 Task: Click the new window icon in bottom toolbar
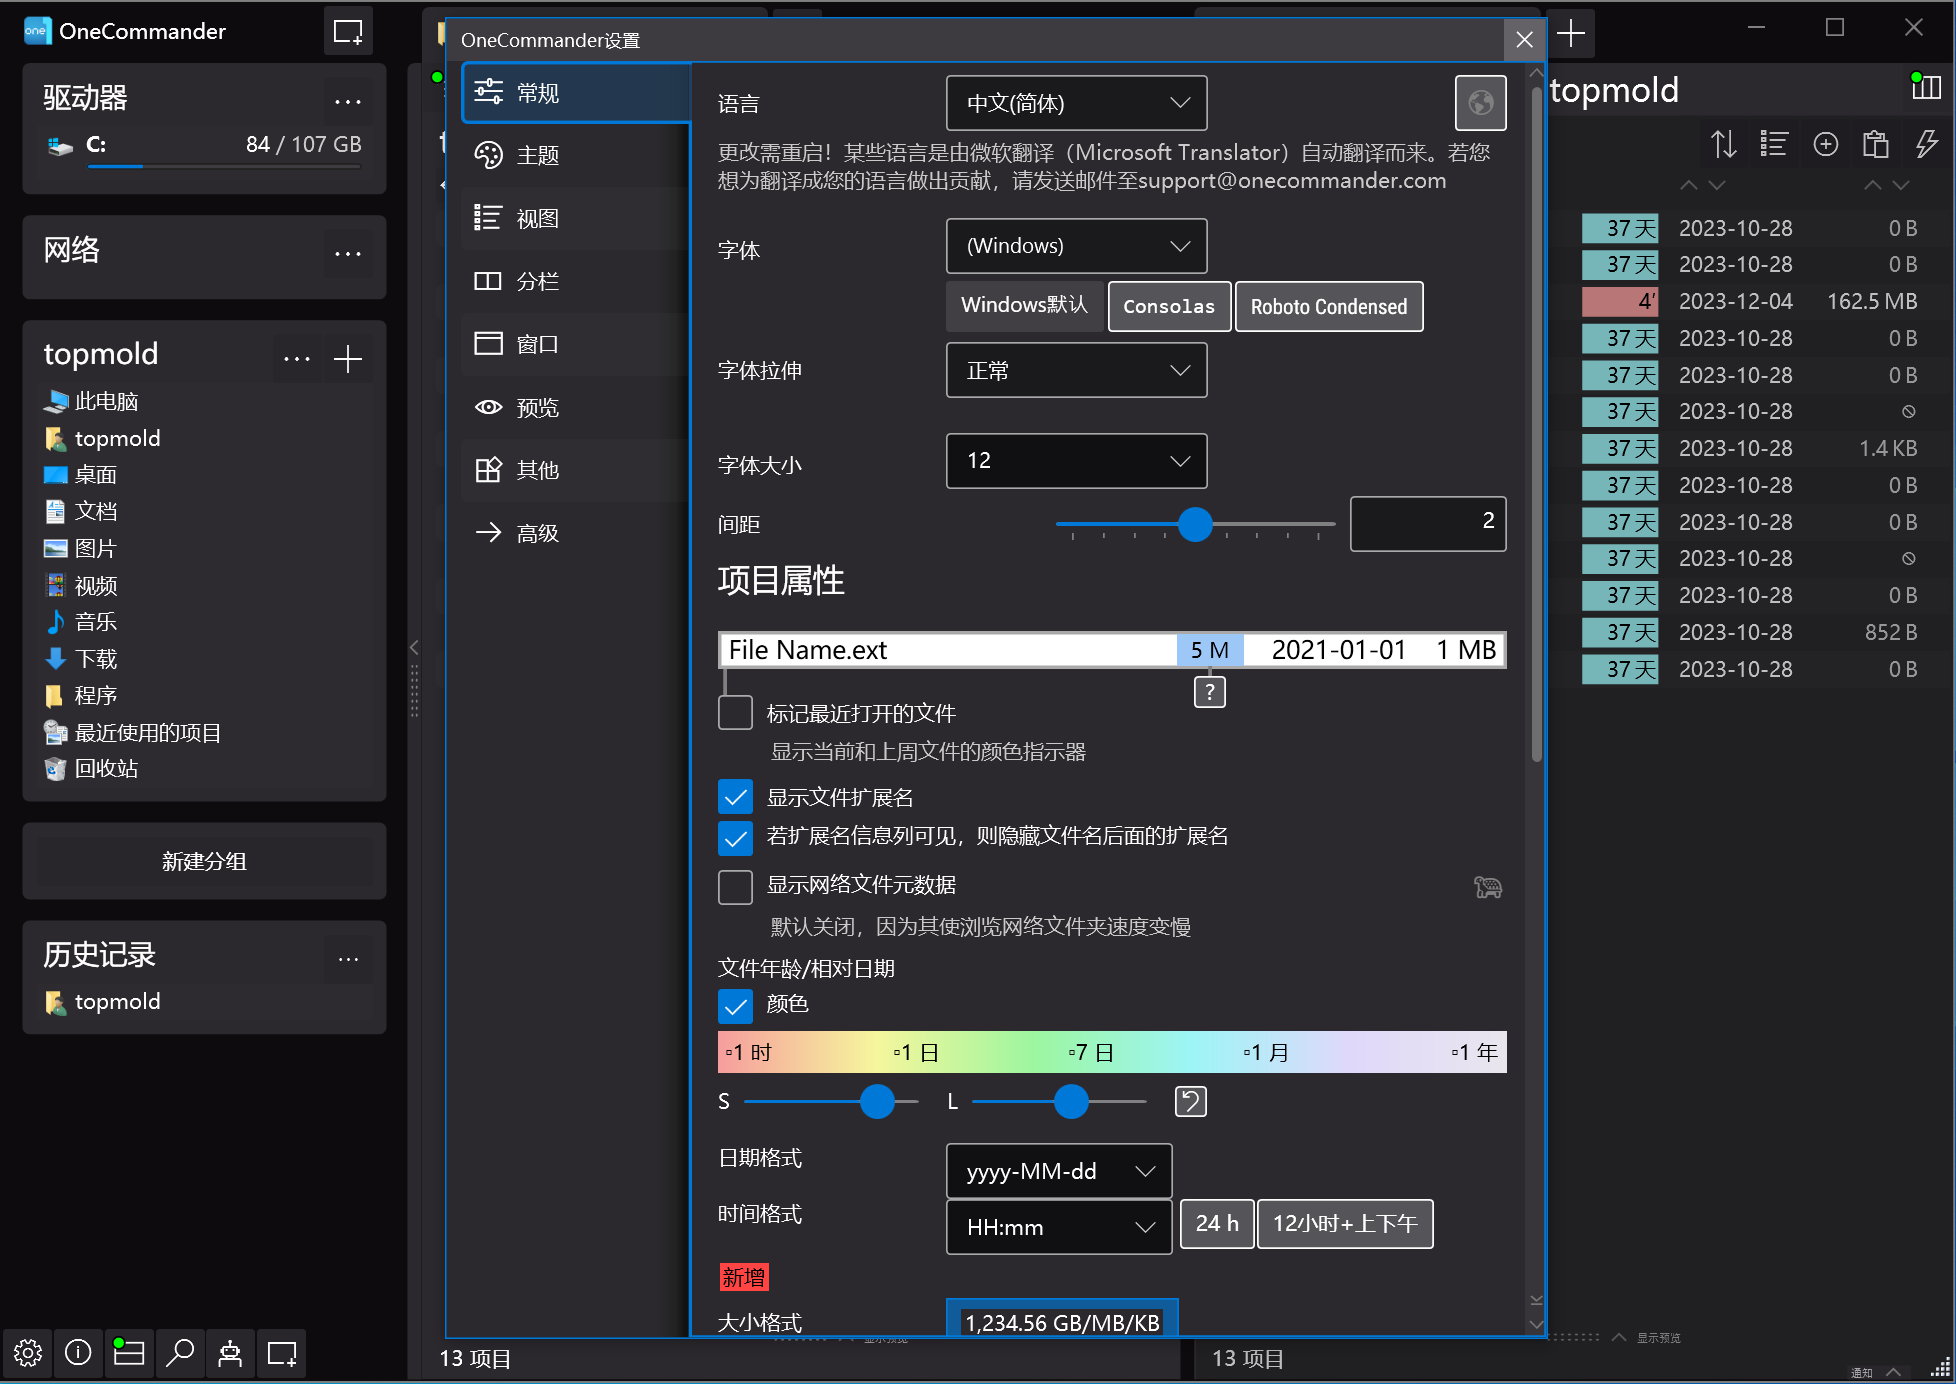[x=282, y=1353]
